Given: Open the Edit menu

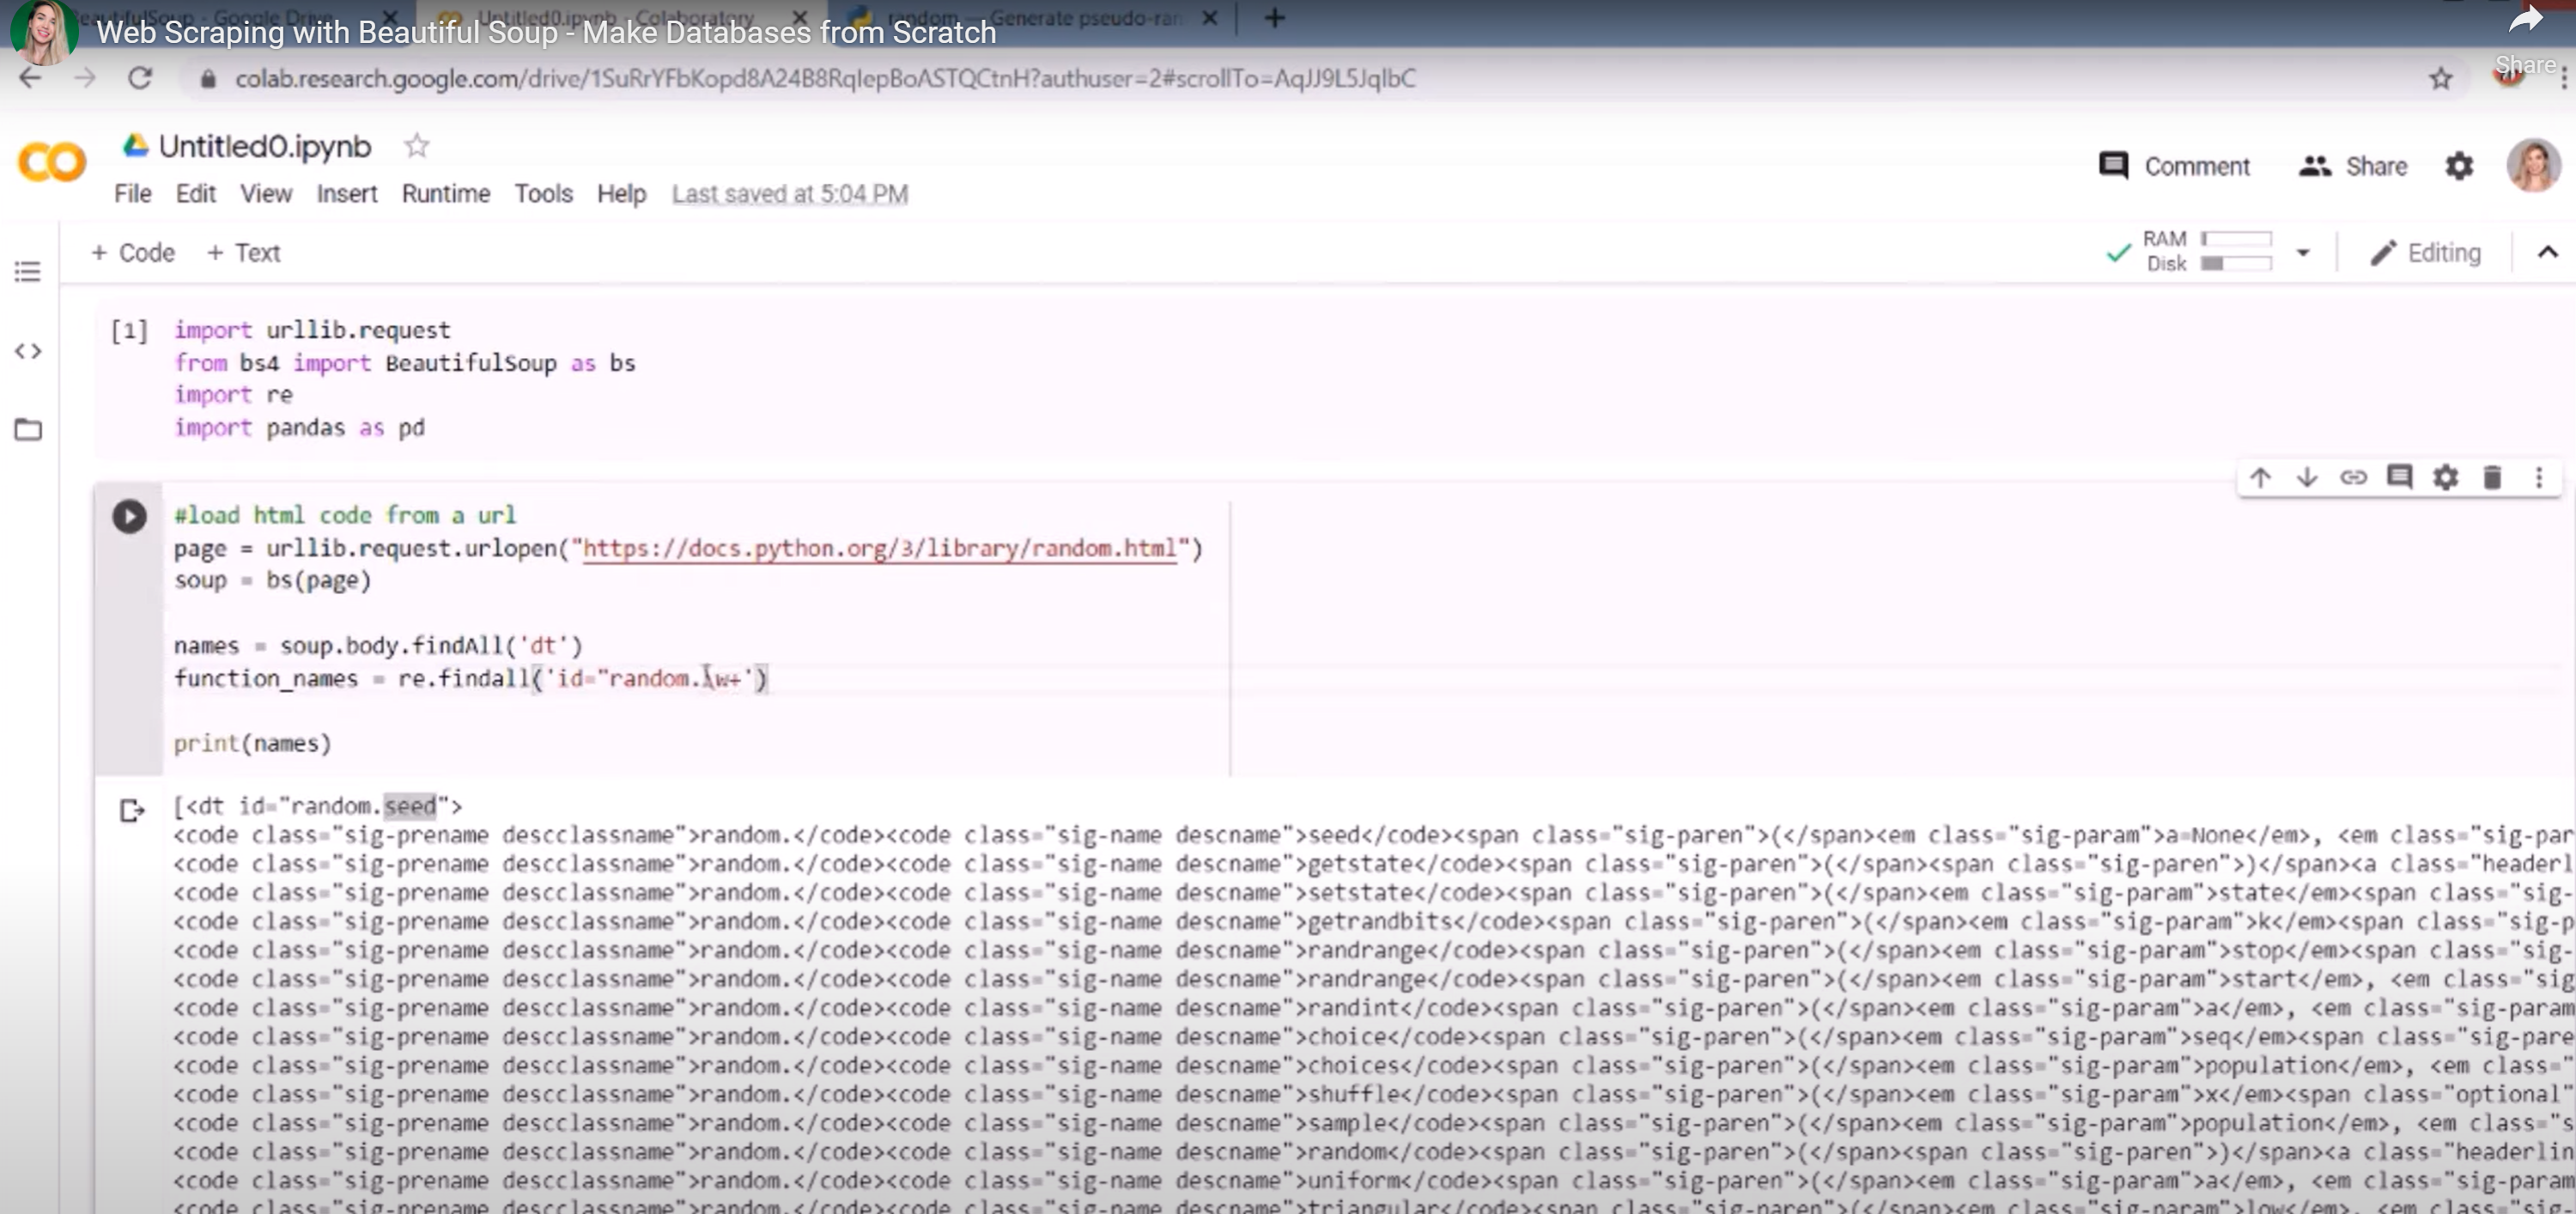Looking at the screenshot, I should coord(195,194).
